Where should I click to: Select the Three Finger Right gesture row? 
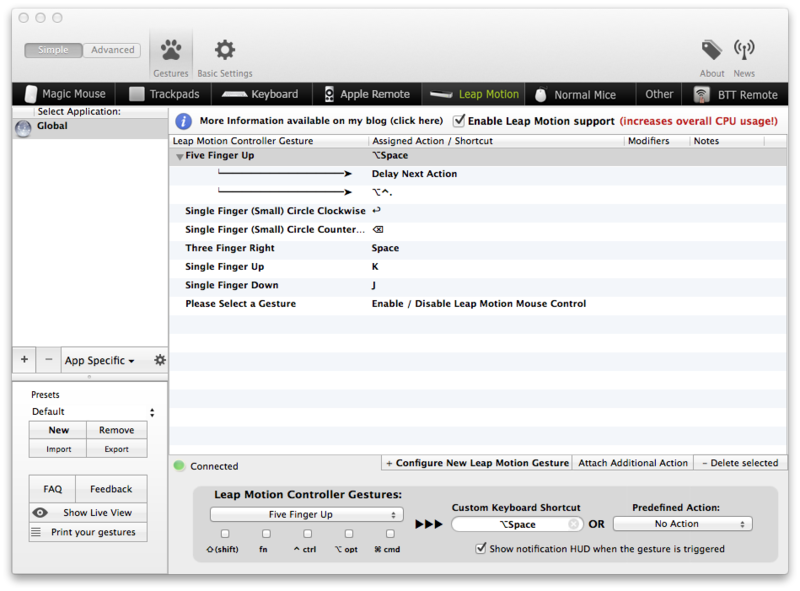[478, 248]
